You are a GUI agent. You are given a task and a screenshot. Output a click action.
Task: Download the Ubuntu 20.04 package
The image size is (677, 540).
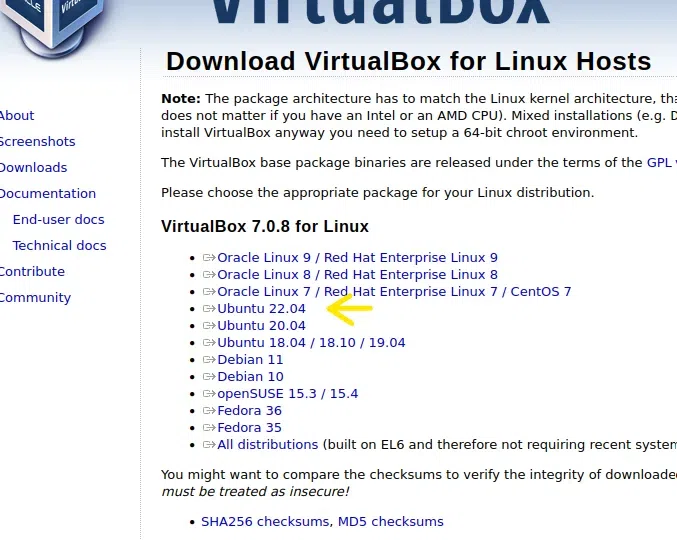click(261, 325)
